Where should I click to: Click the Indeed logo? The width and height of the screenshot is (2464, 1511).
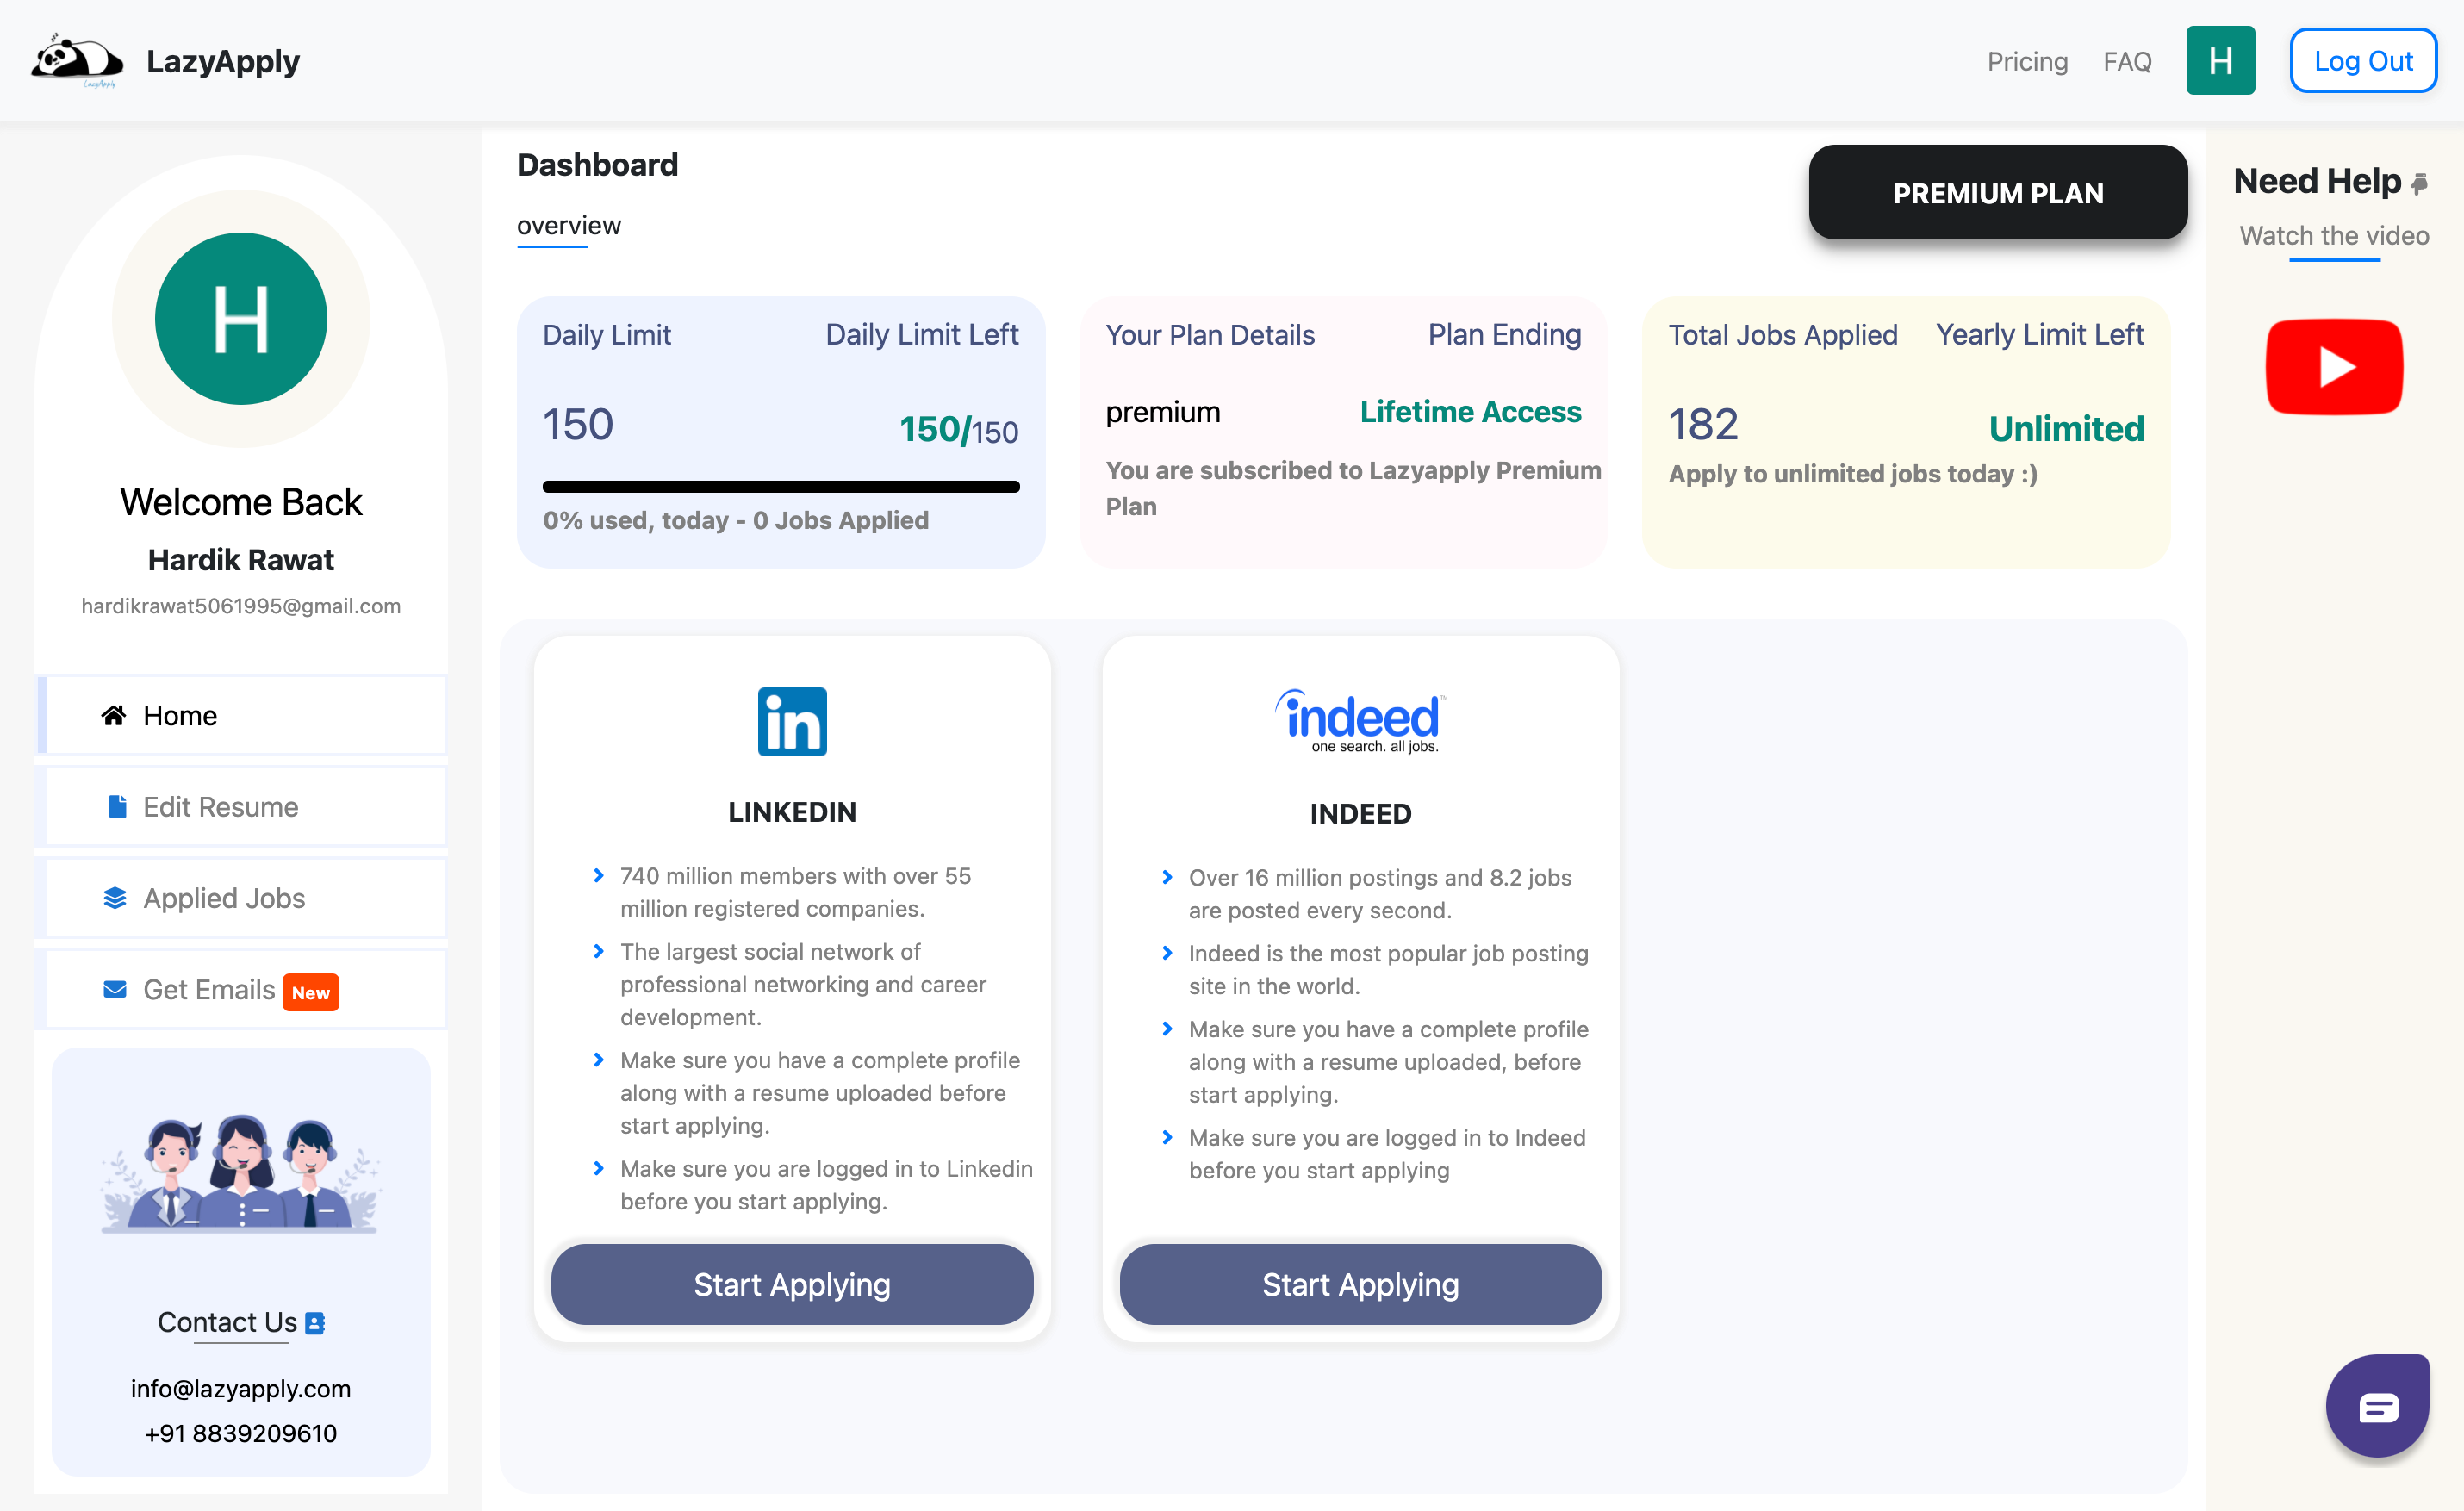(1360, 721)
